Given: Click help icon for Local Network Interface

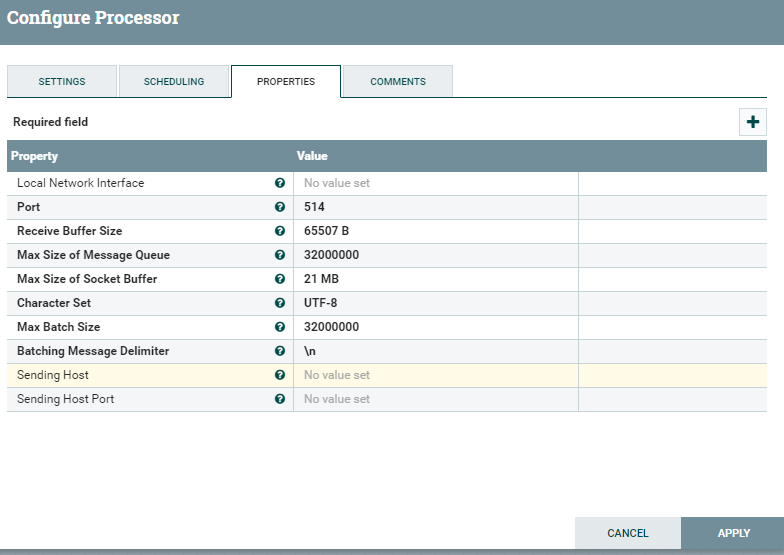Looking at the screenshot, I should (x=280, y=183).
